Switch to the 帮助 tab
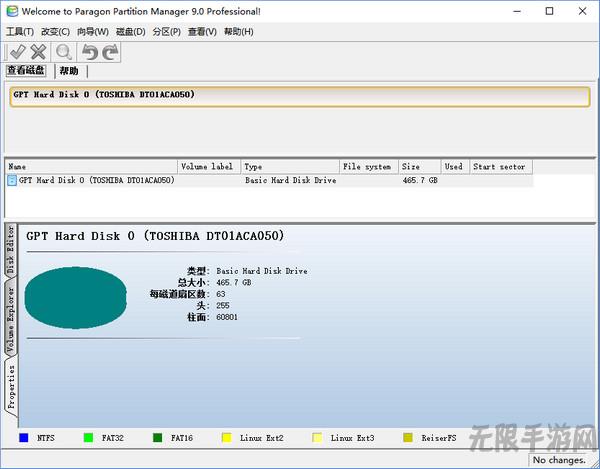 [69, 71]
